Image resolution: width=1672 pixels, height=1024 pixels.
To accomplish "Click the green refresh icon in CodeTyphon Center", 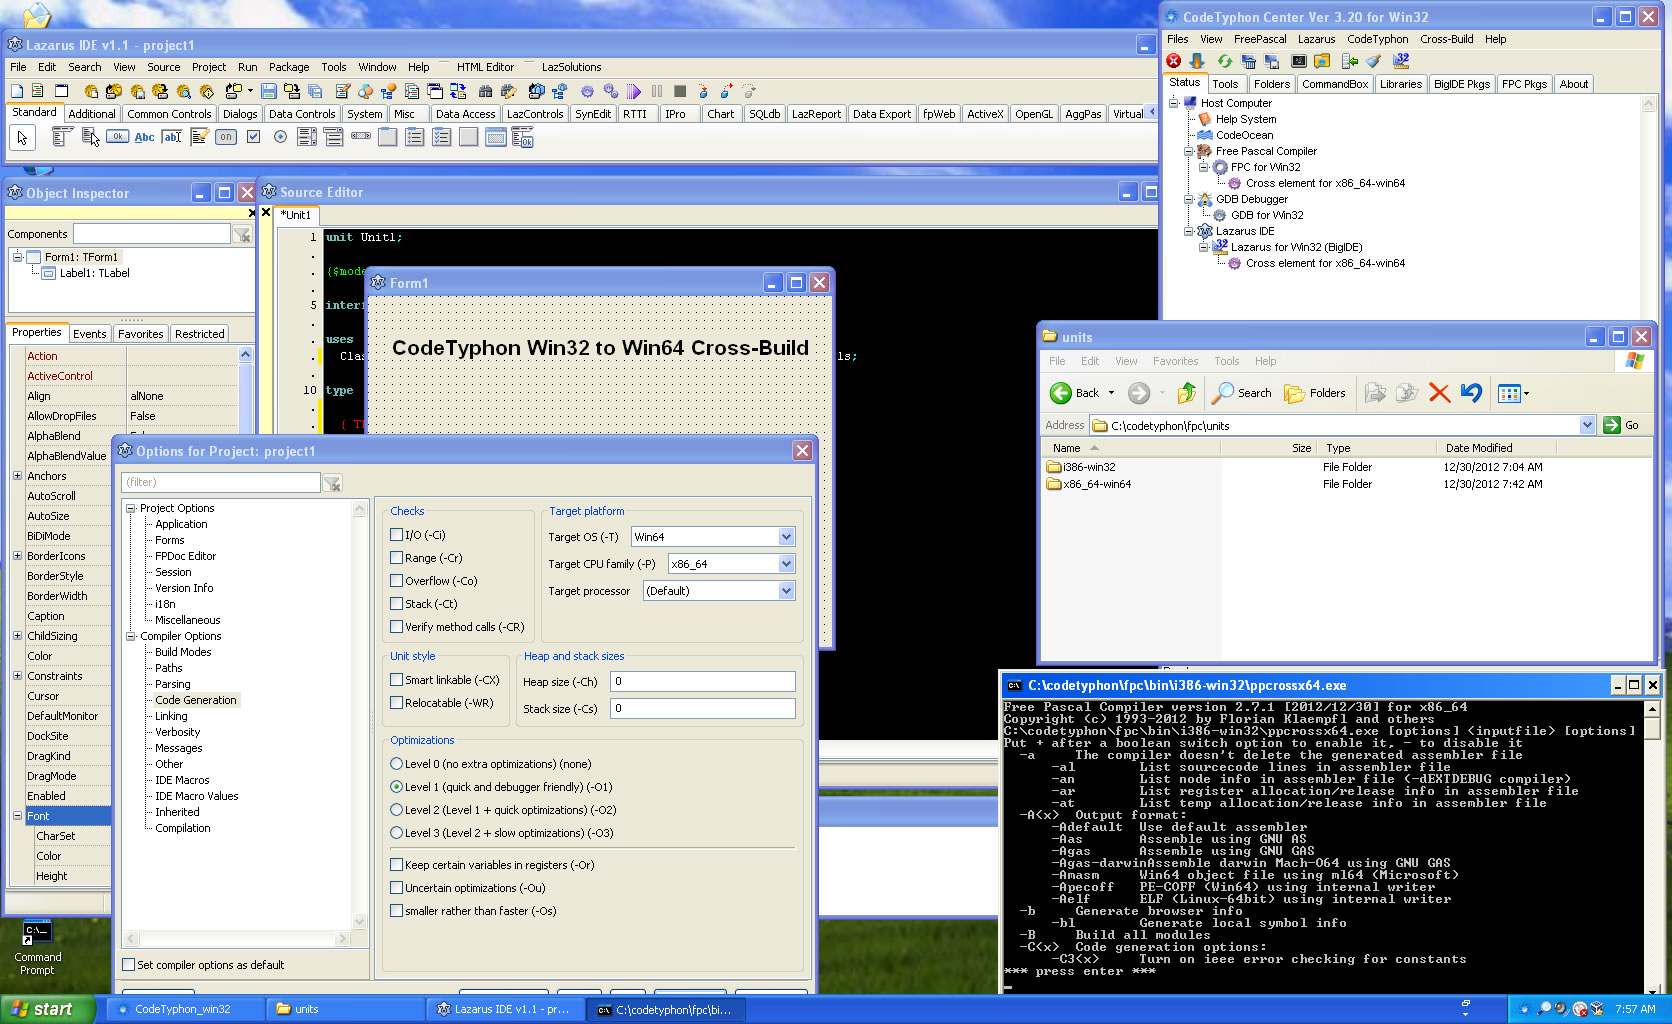I will [1224, 61].
